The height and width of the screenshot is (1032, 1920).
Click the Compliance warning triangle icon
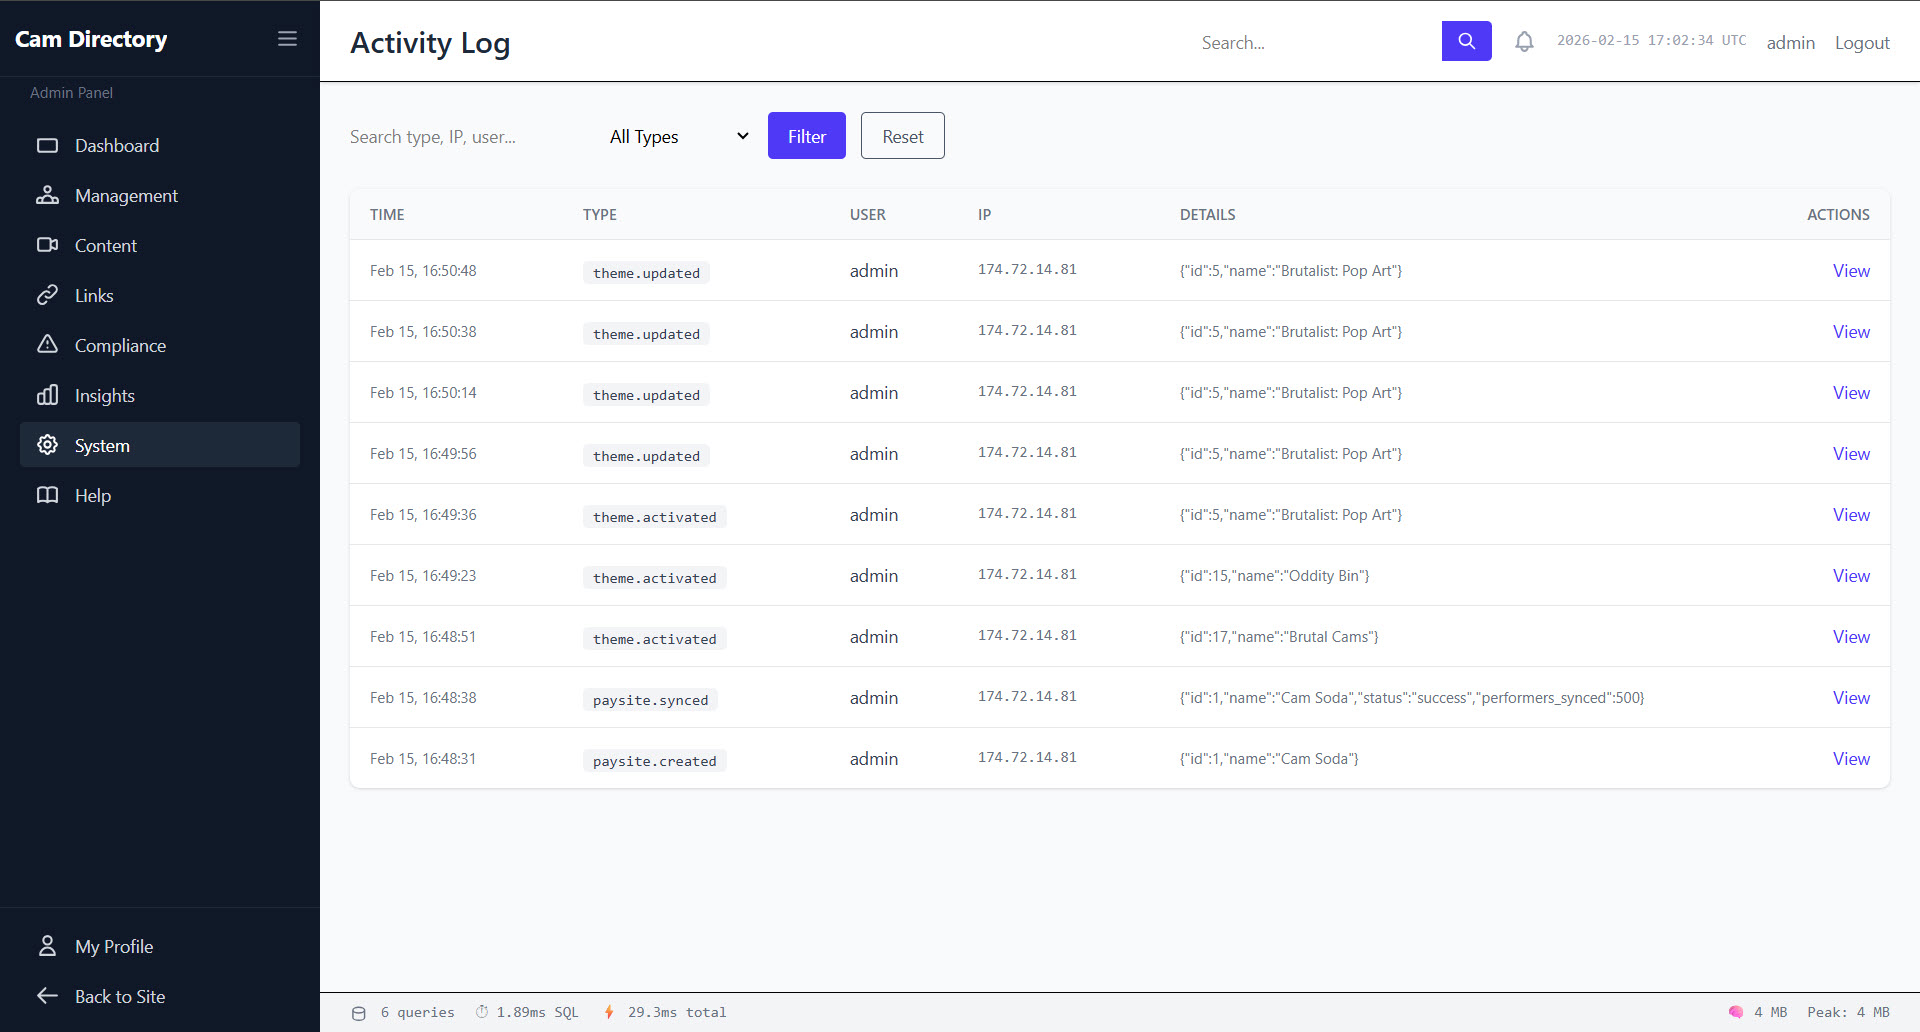pyautogui.click(x=47, y=345)
